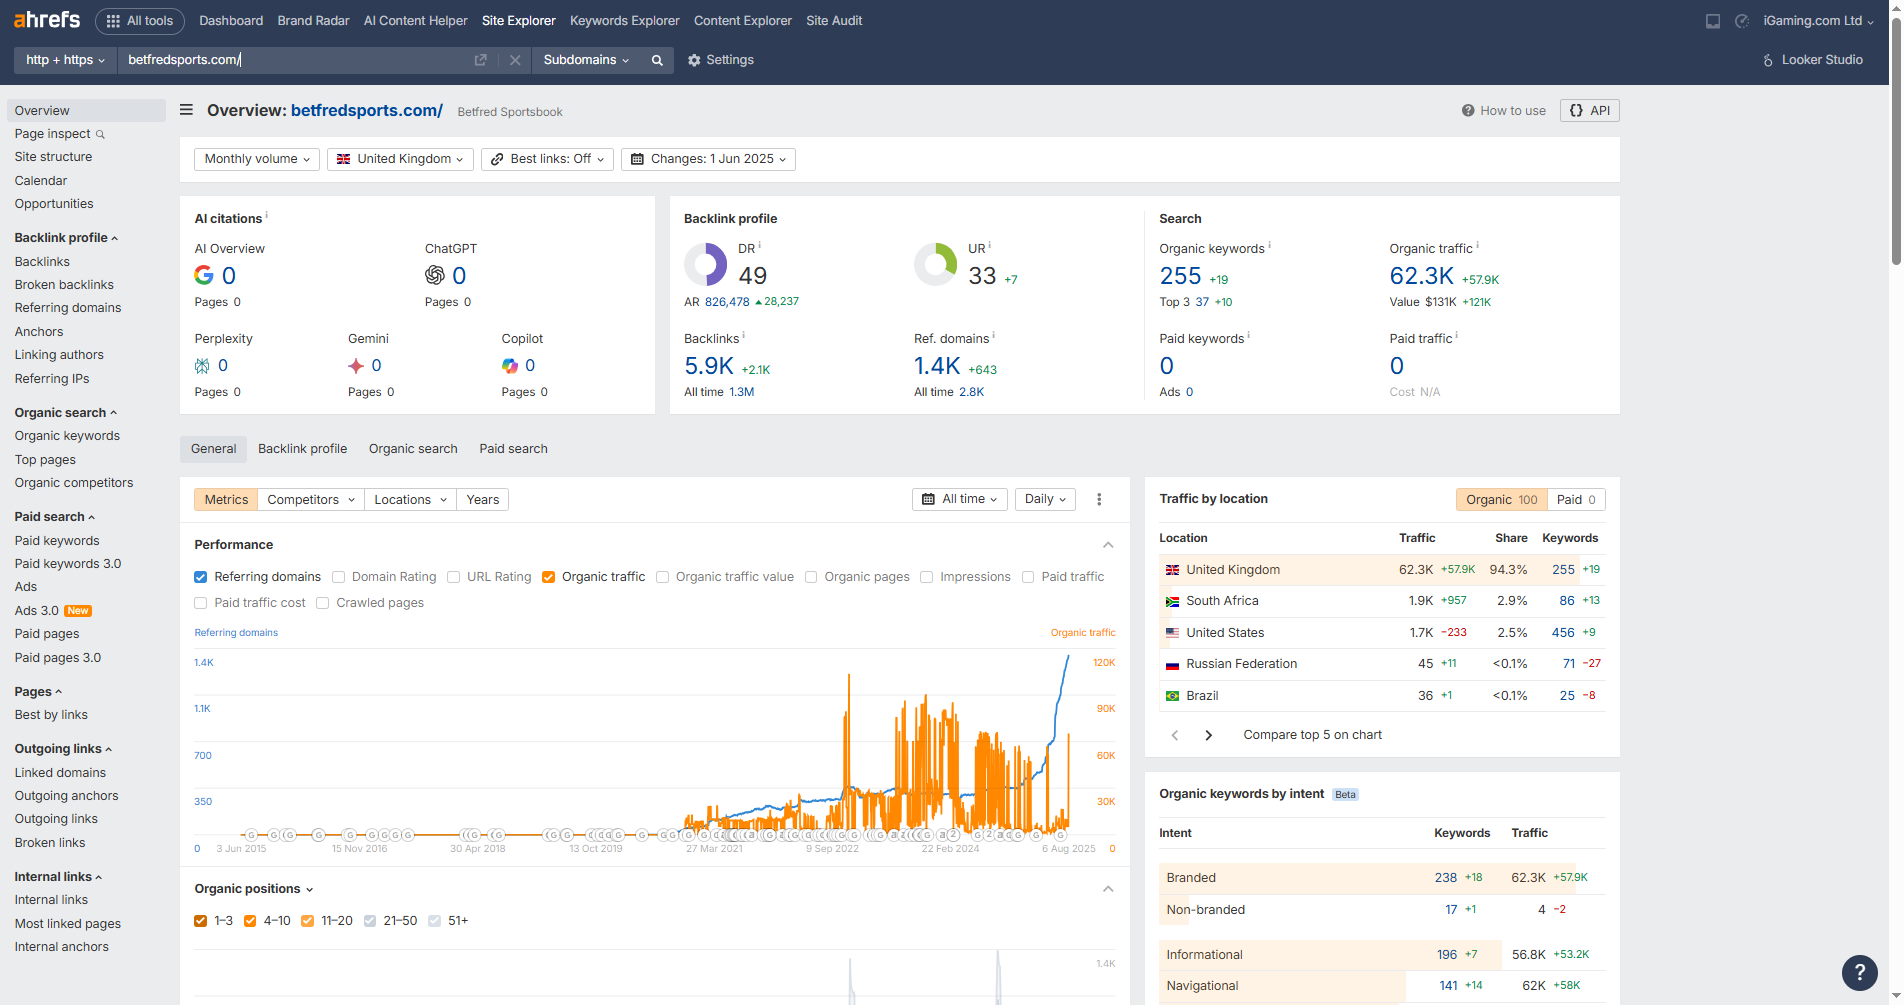
Task: Open Monthly volume dropdown
Action: pyautogui.click(x=257, y=159)
